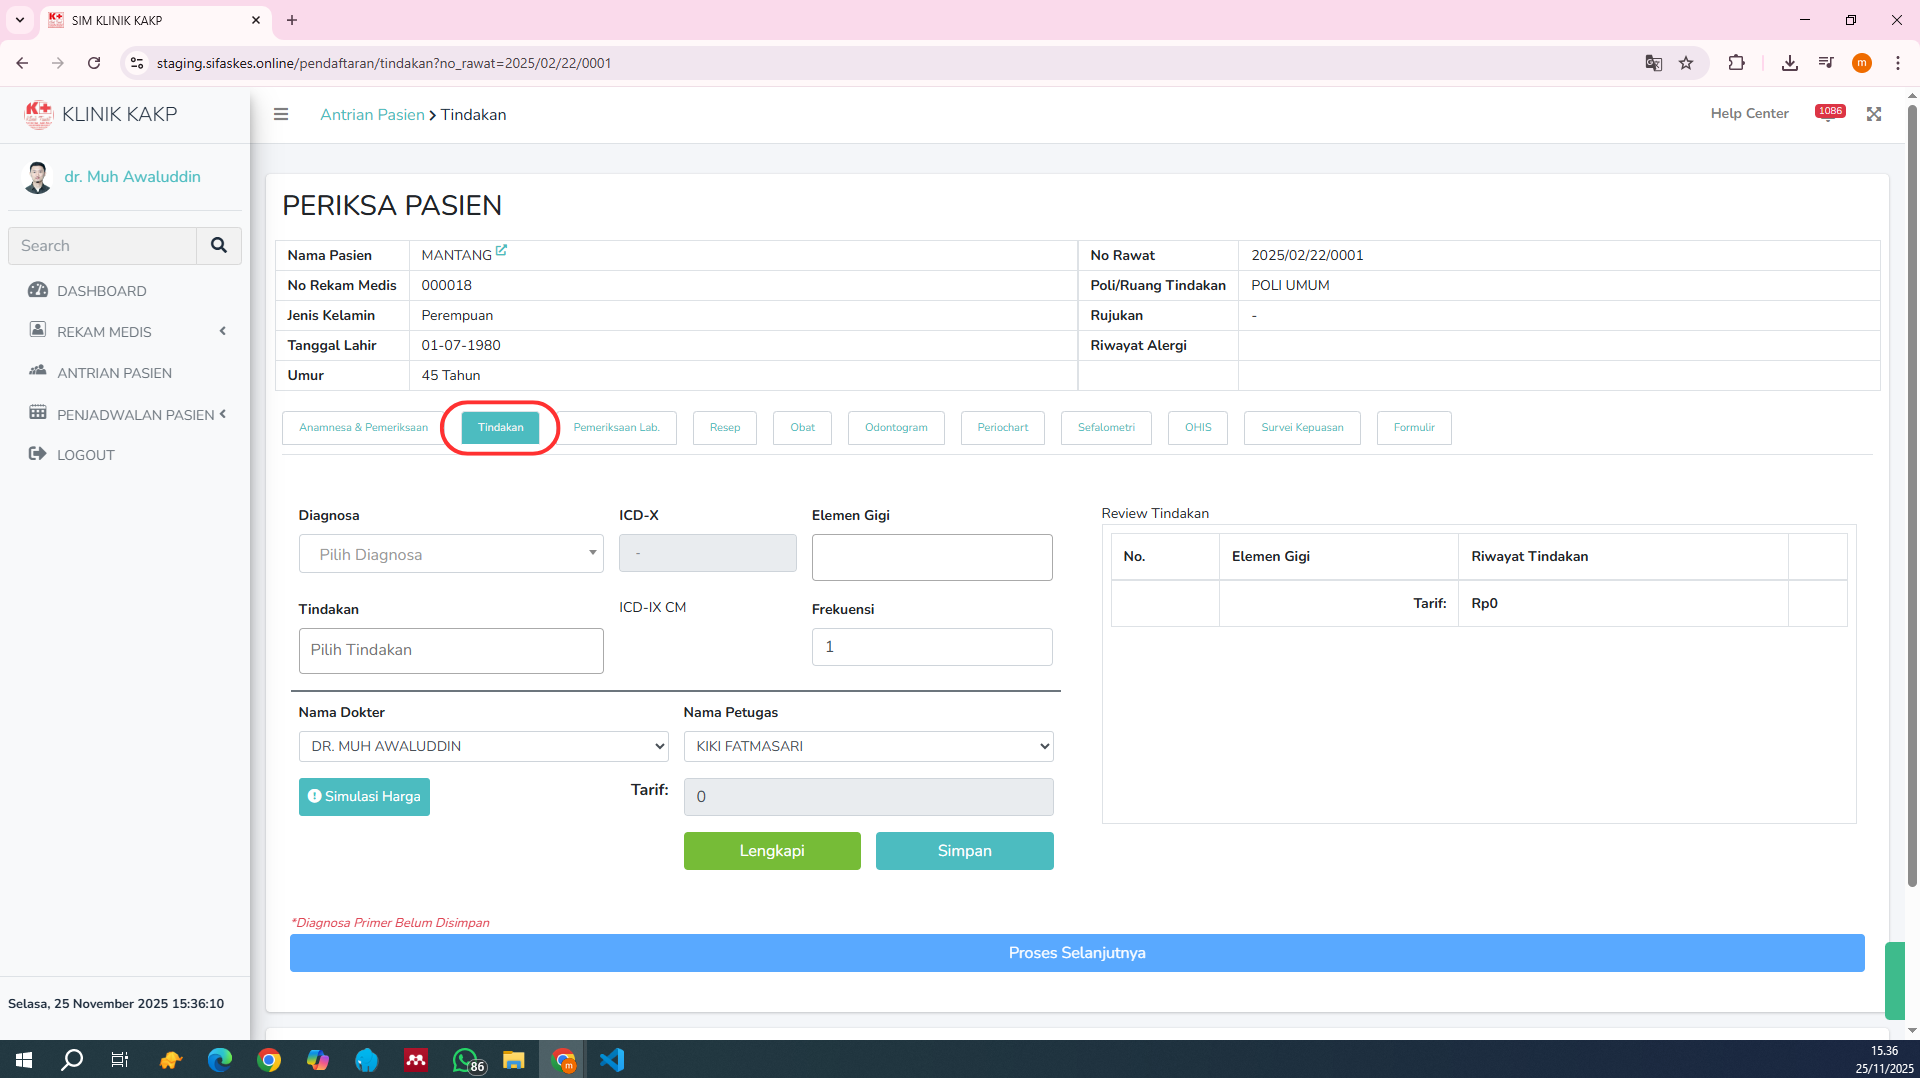Open the Nama Petugas dropdown
The width and height of the screenshot is (1920, 1080).
(868, 746)
